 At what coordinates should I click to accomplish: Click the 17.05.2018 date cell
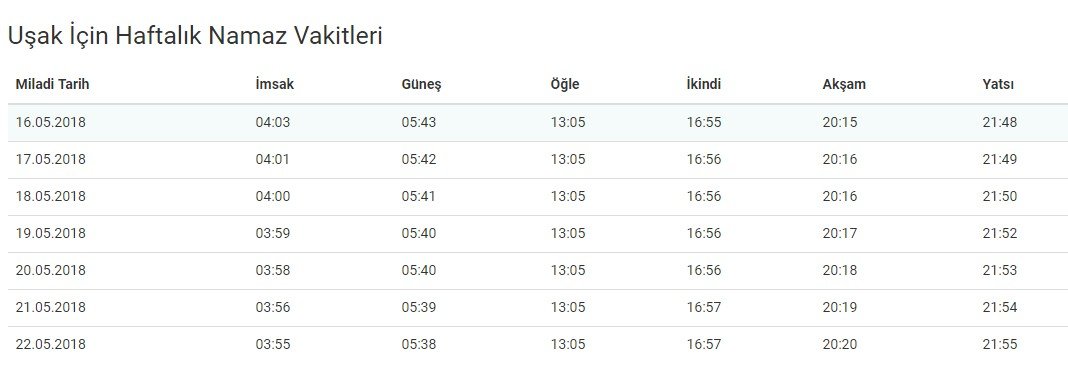51,159
